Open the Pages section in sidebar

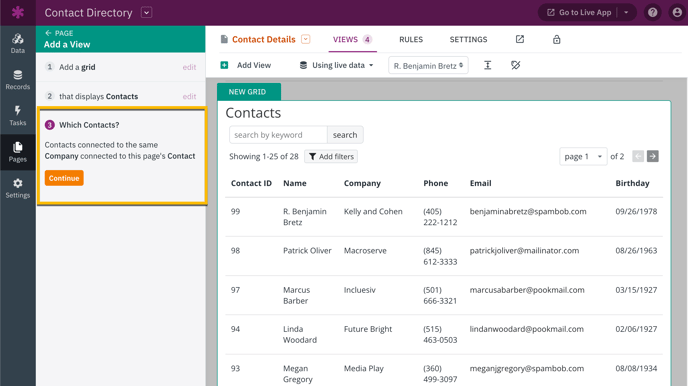(18, 152)
